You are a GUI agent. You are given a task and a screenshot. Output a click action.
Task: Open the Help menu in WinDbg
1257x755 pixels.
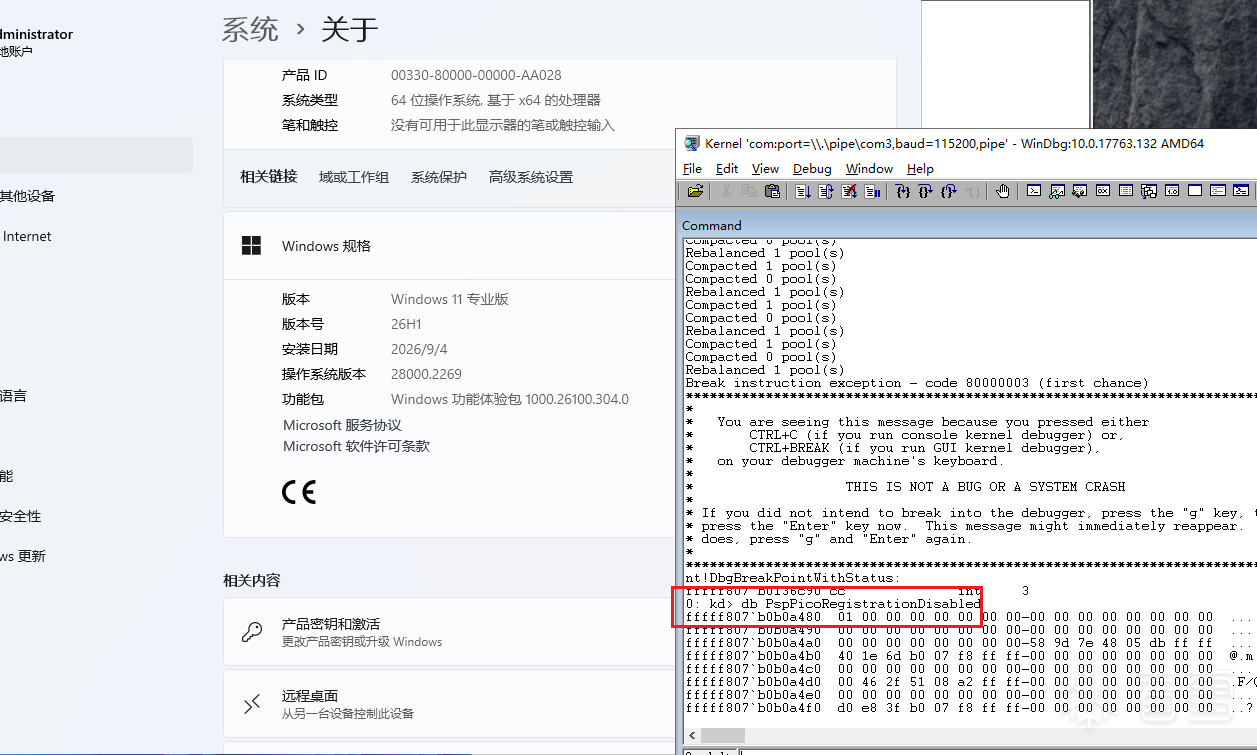pos(920,168)
